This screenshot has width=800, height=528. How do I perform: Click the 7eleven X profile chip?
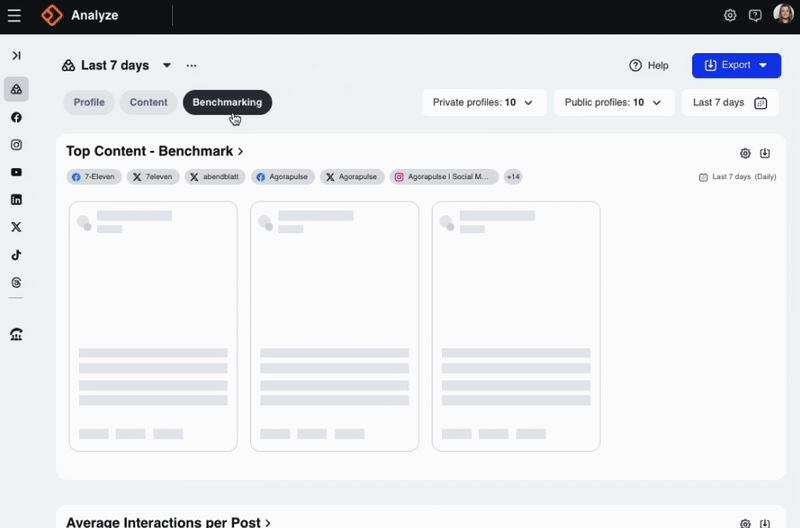(x=153, y=177)
